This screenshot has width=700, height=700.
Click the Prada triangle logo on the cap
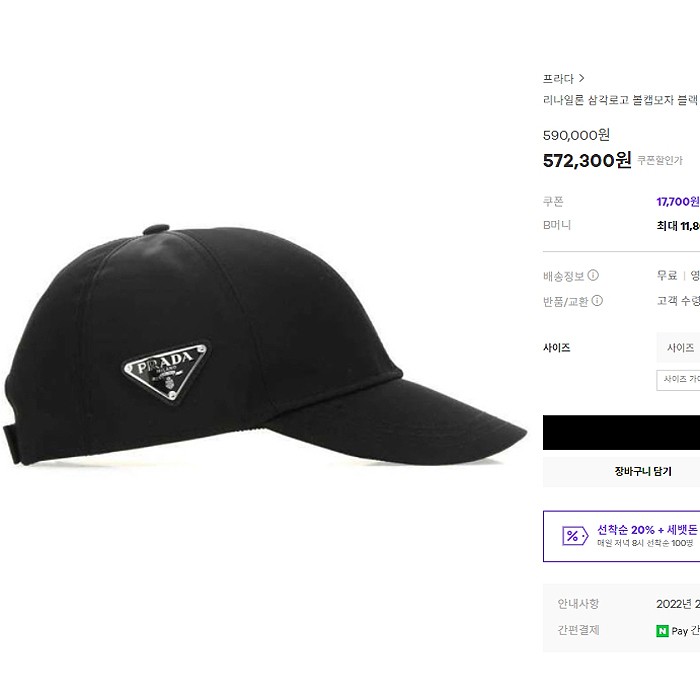[166, 371]
